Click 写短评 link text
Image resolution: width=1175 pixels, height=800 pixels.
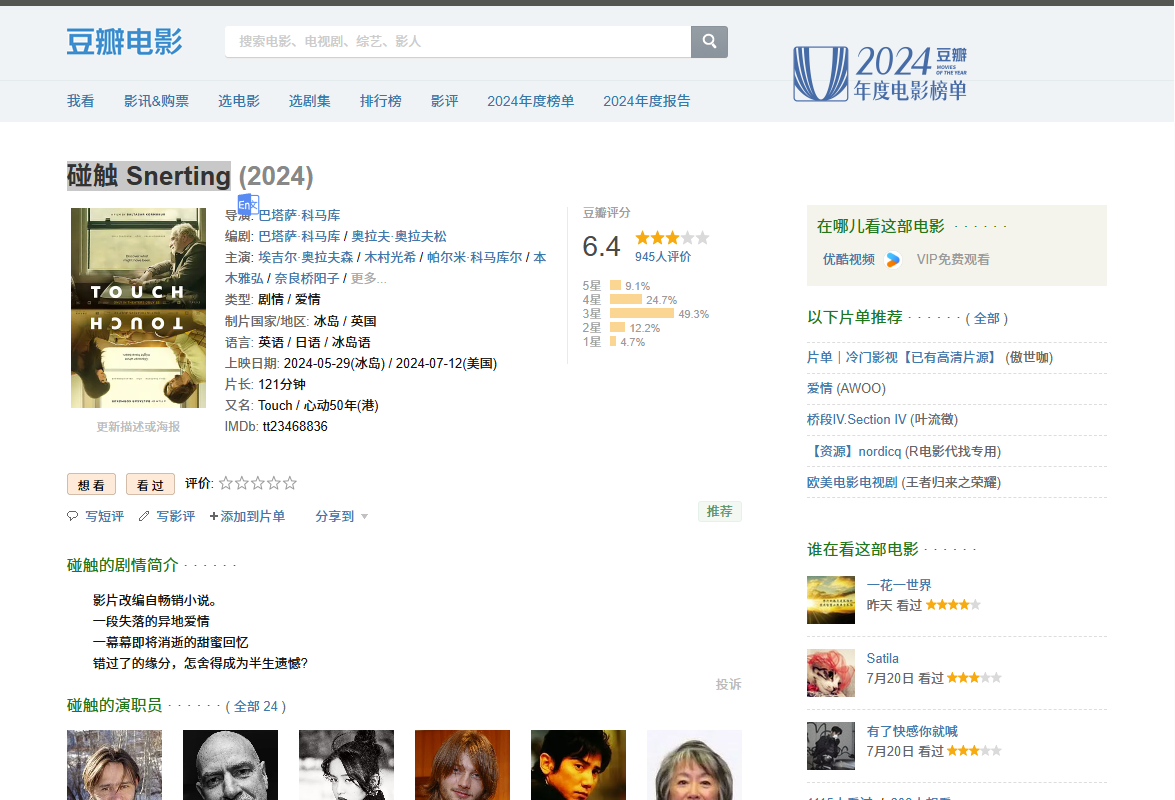tap(104, 516)
